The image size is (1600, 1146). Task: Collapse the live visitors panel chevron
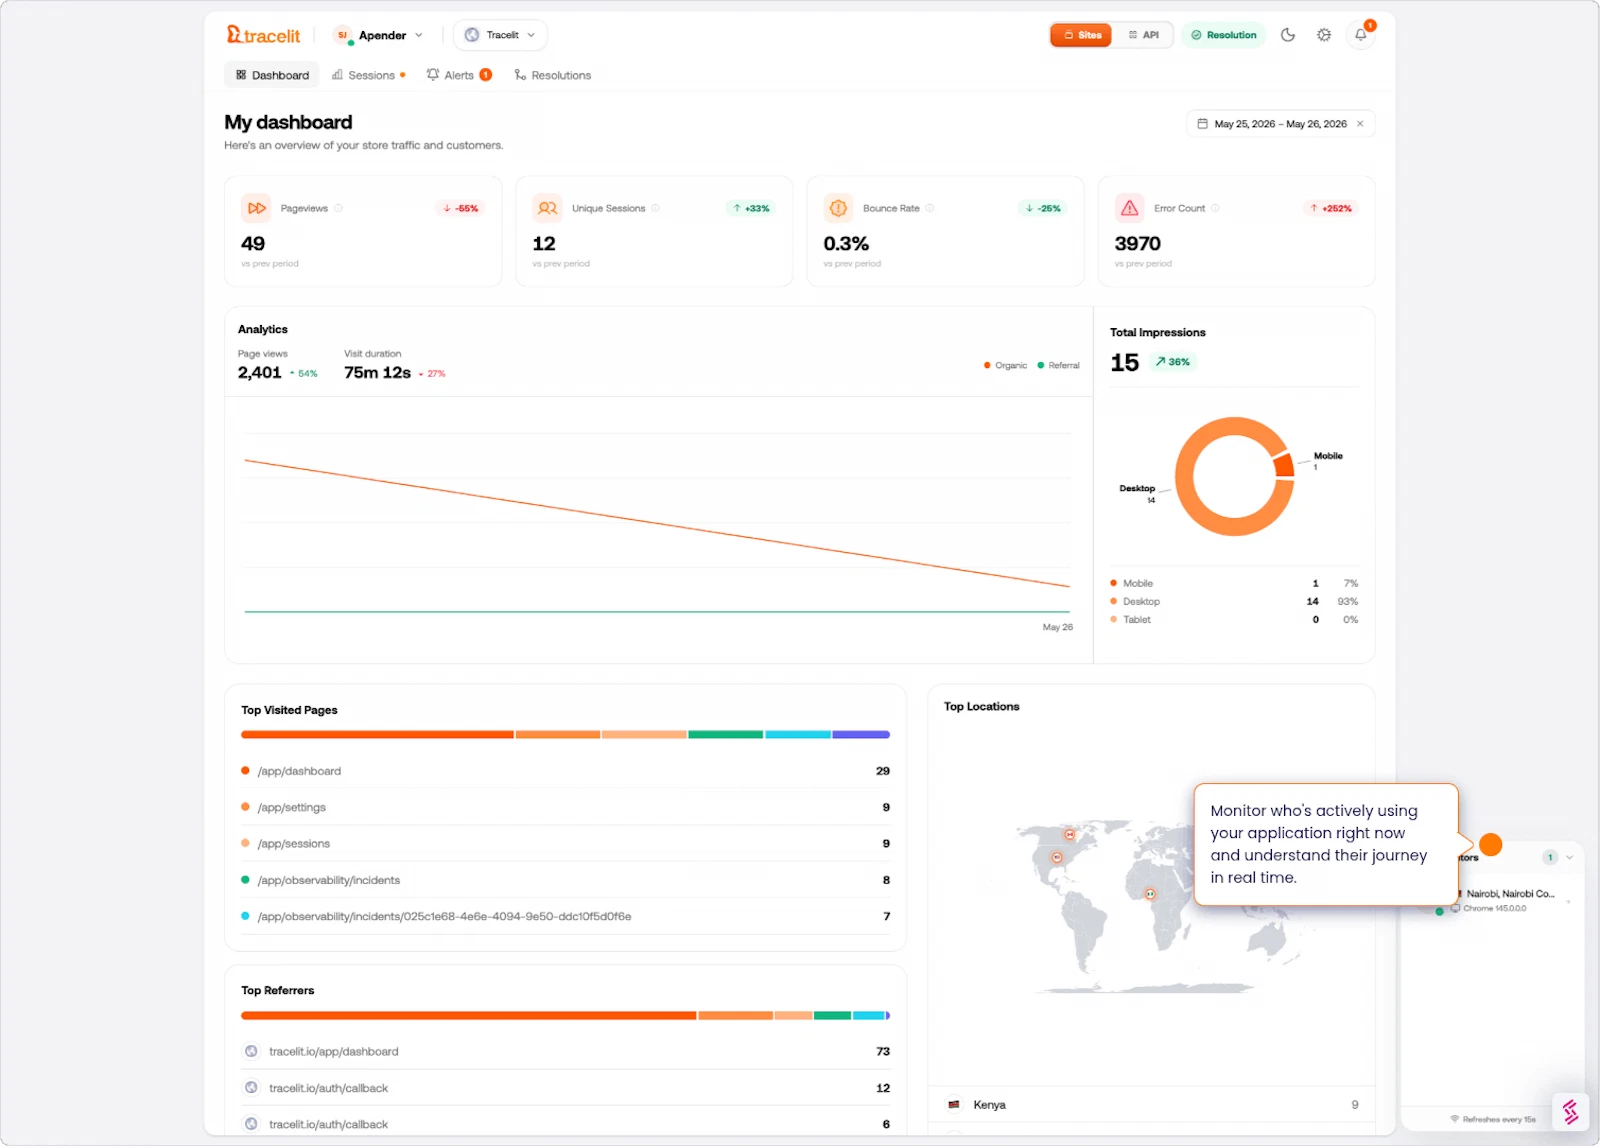click(x=1569, y=857)
